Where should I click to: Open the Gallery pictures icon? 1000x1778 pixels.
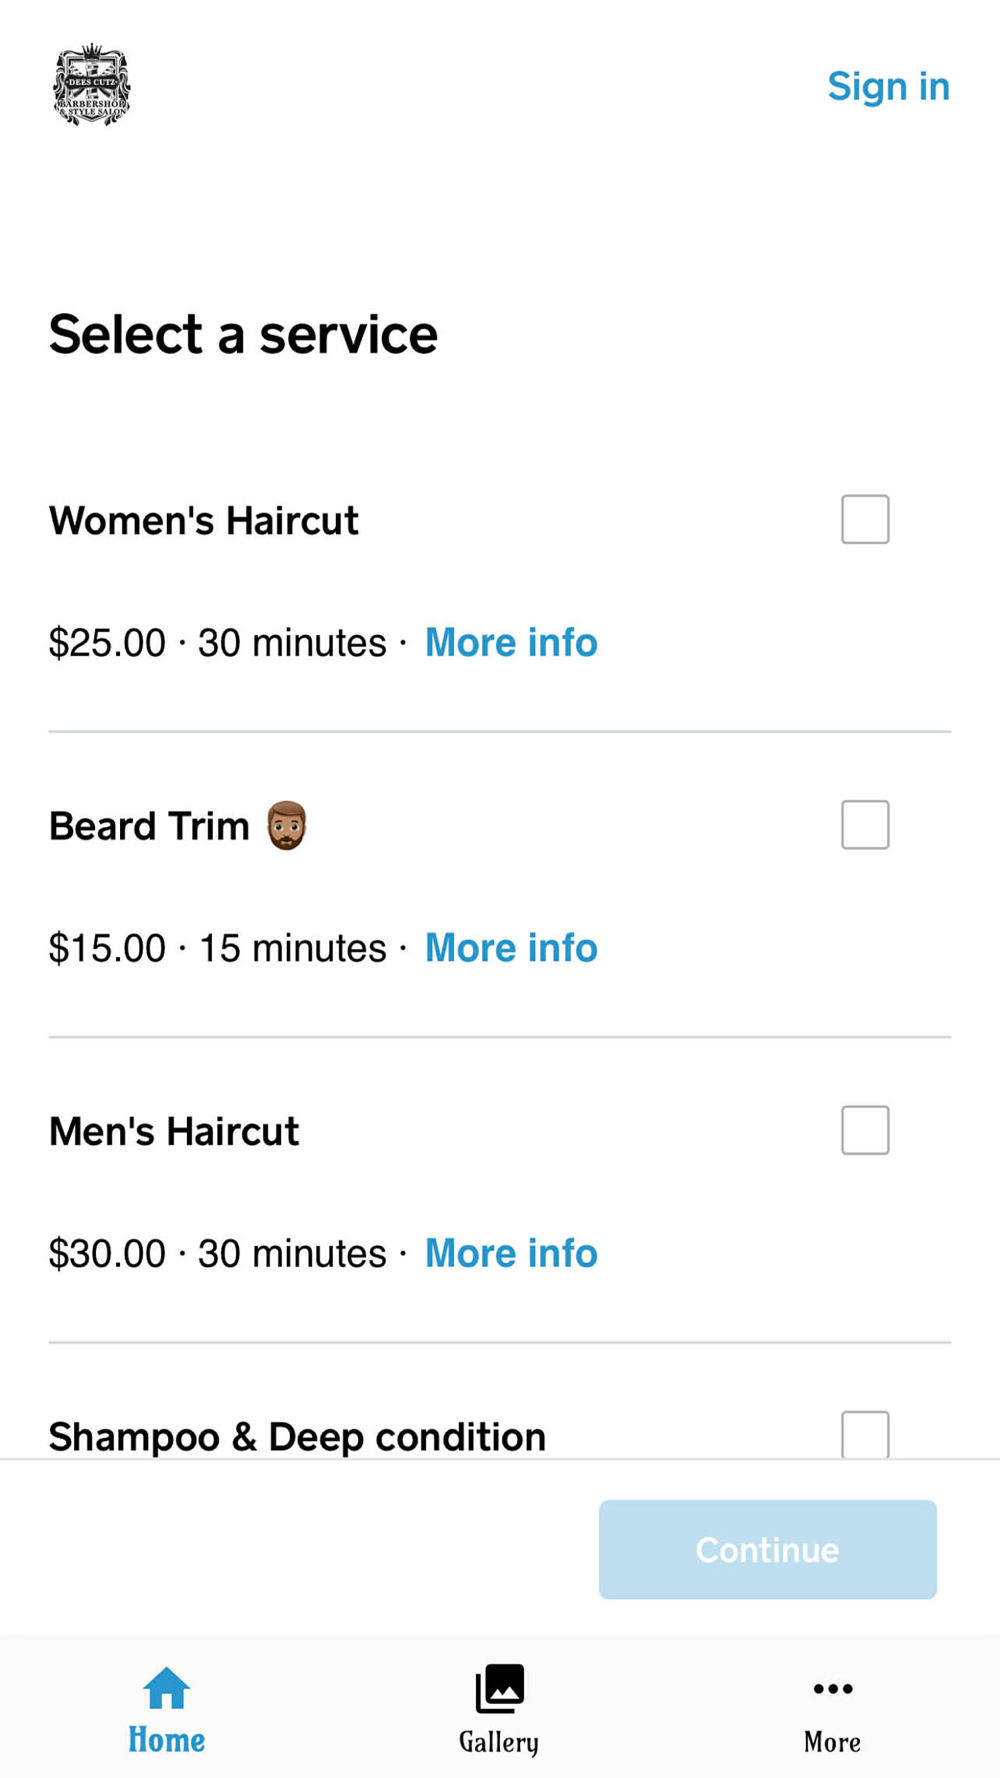pyautogui.click(x=499, y=1688)
